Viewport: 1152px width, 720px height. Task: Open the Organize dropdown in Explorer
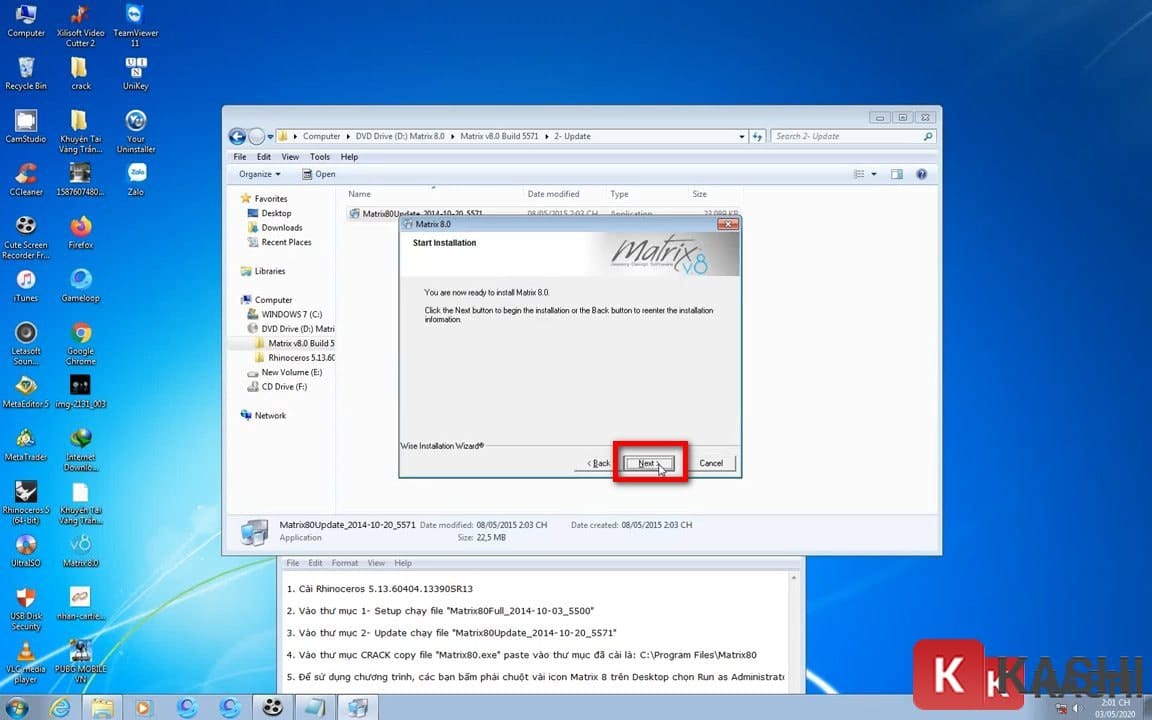tap(259, 174)
